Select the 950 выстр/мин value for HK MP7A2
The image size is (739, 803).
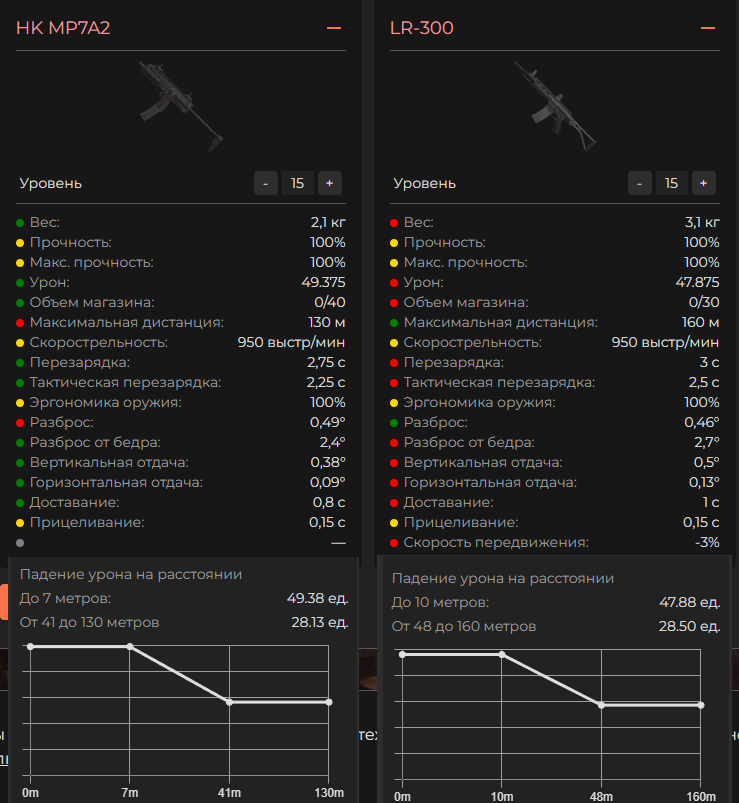[x=291, y=342]
